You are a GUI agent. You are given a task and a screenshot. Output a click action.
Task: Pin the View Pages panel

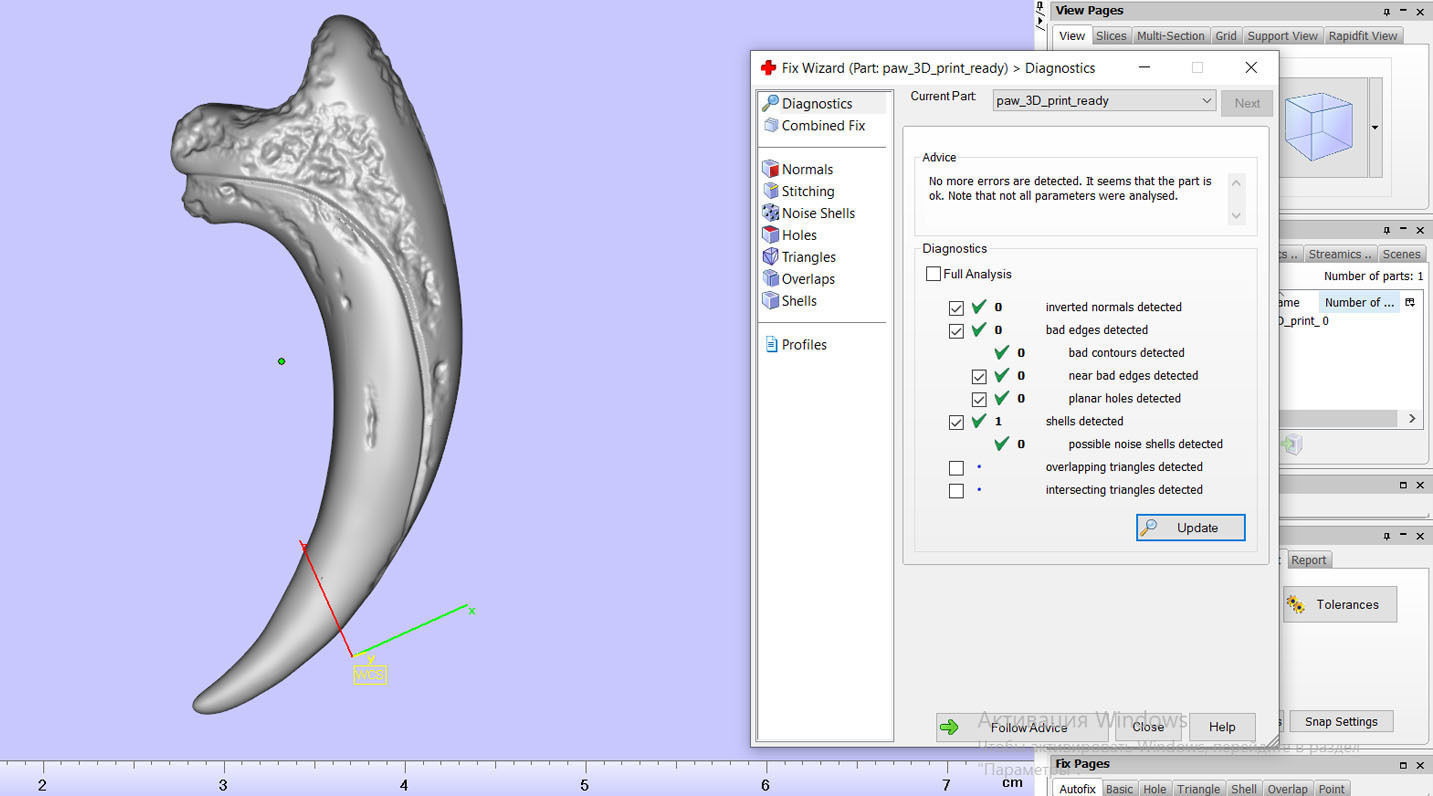(x=1387, y=11)
